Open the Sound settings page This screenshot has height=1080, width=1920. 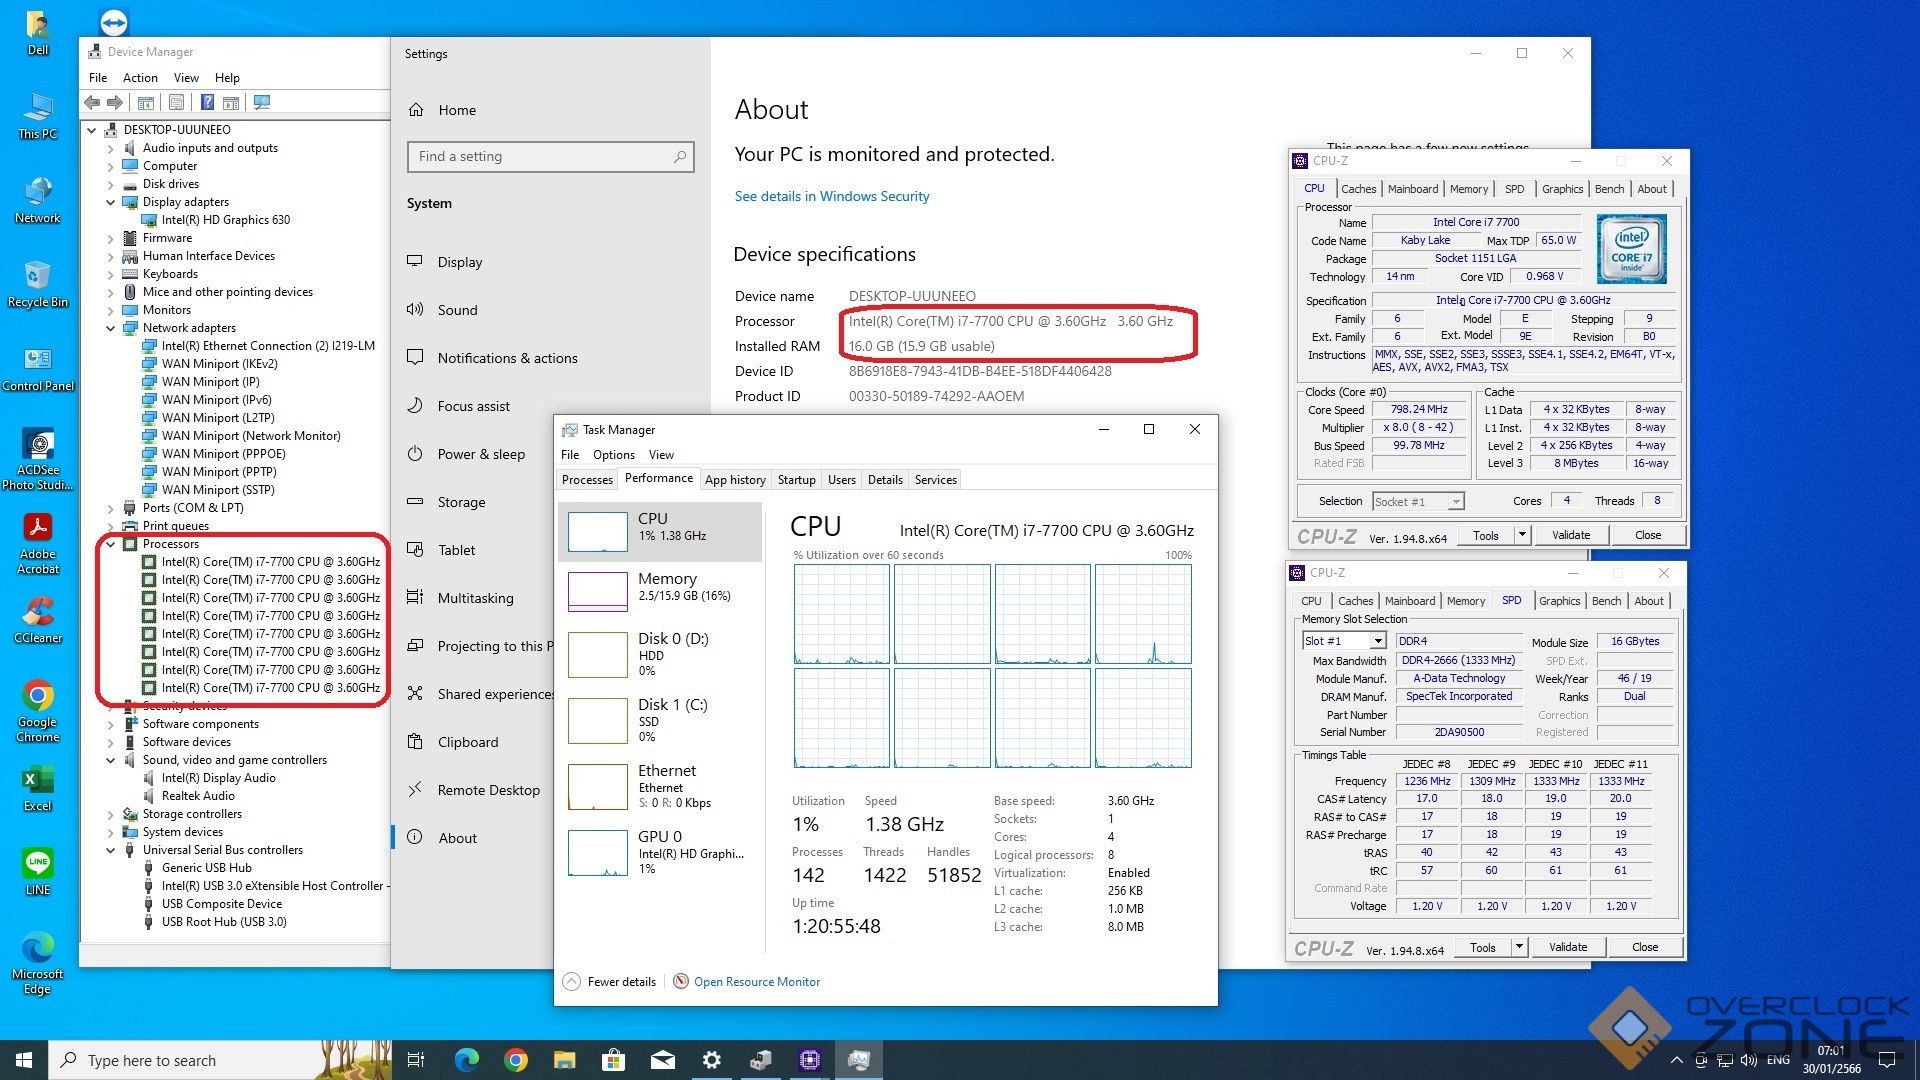coord(457,310)
